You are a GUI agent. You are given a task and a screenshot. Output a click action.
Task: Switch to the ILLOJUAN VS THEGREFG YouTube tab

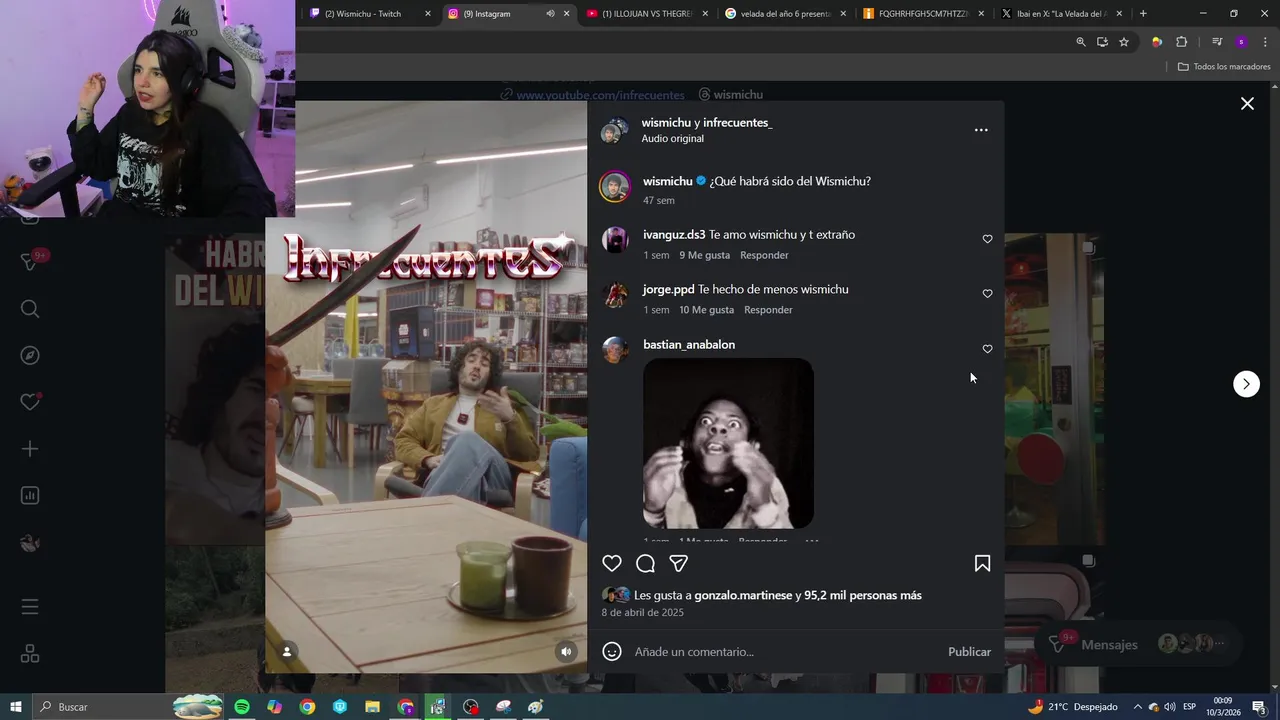(649, 14)
